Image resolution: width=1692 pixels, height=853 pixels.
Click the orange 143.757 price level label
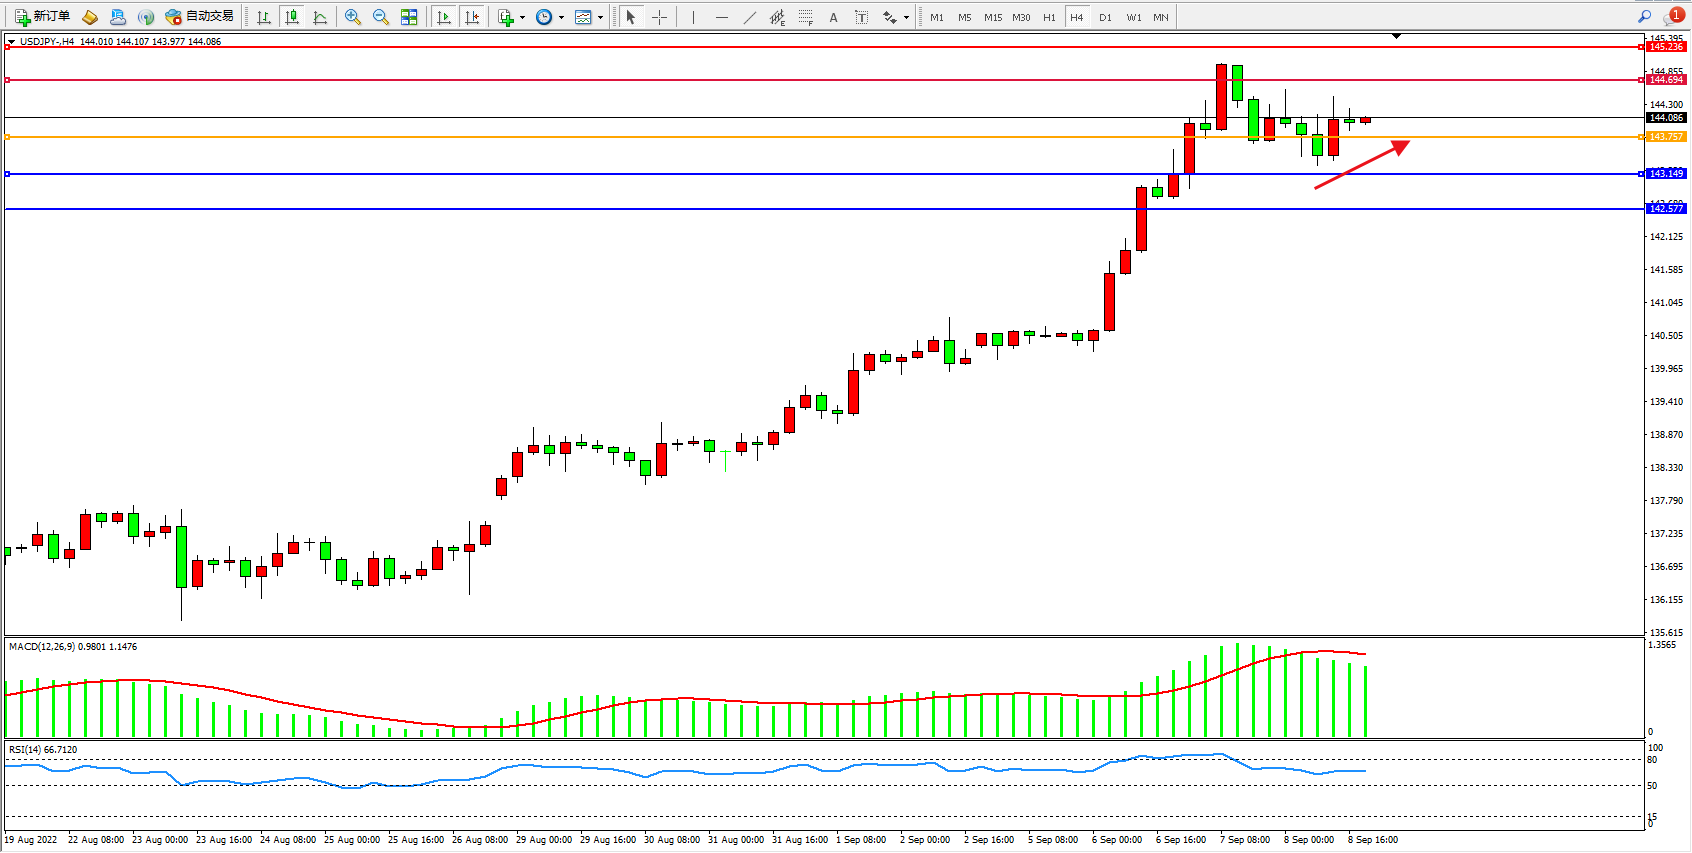[1666, 137]
